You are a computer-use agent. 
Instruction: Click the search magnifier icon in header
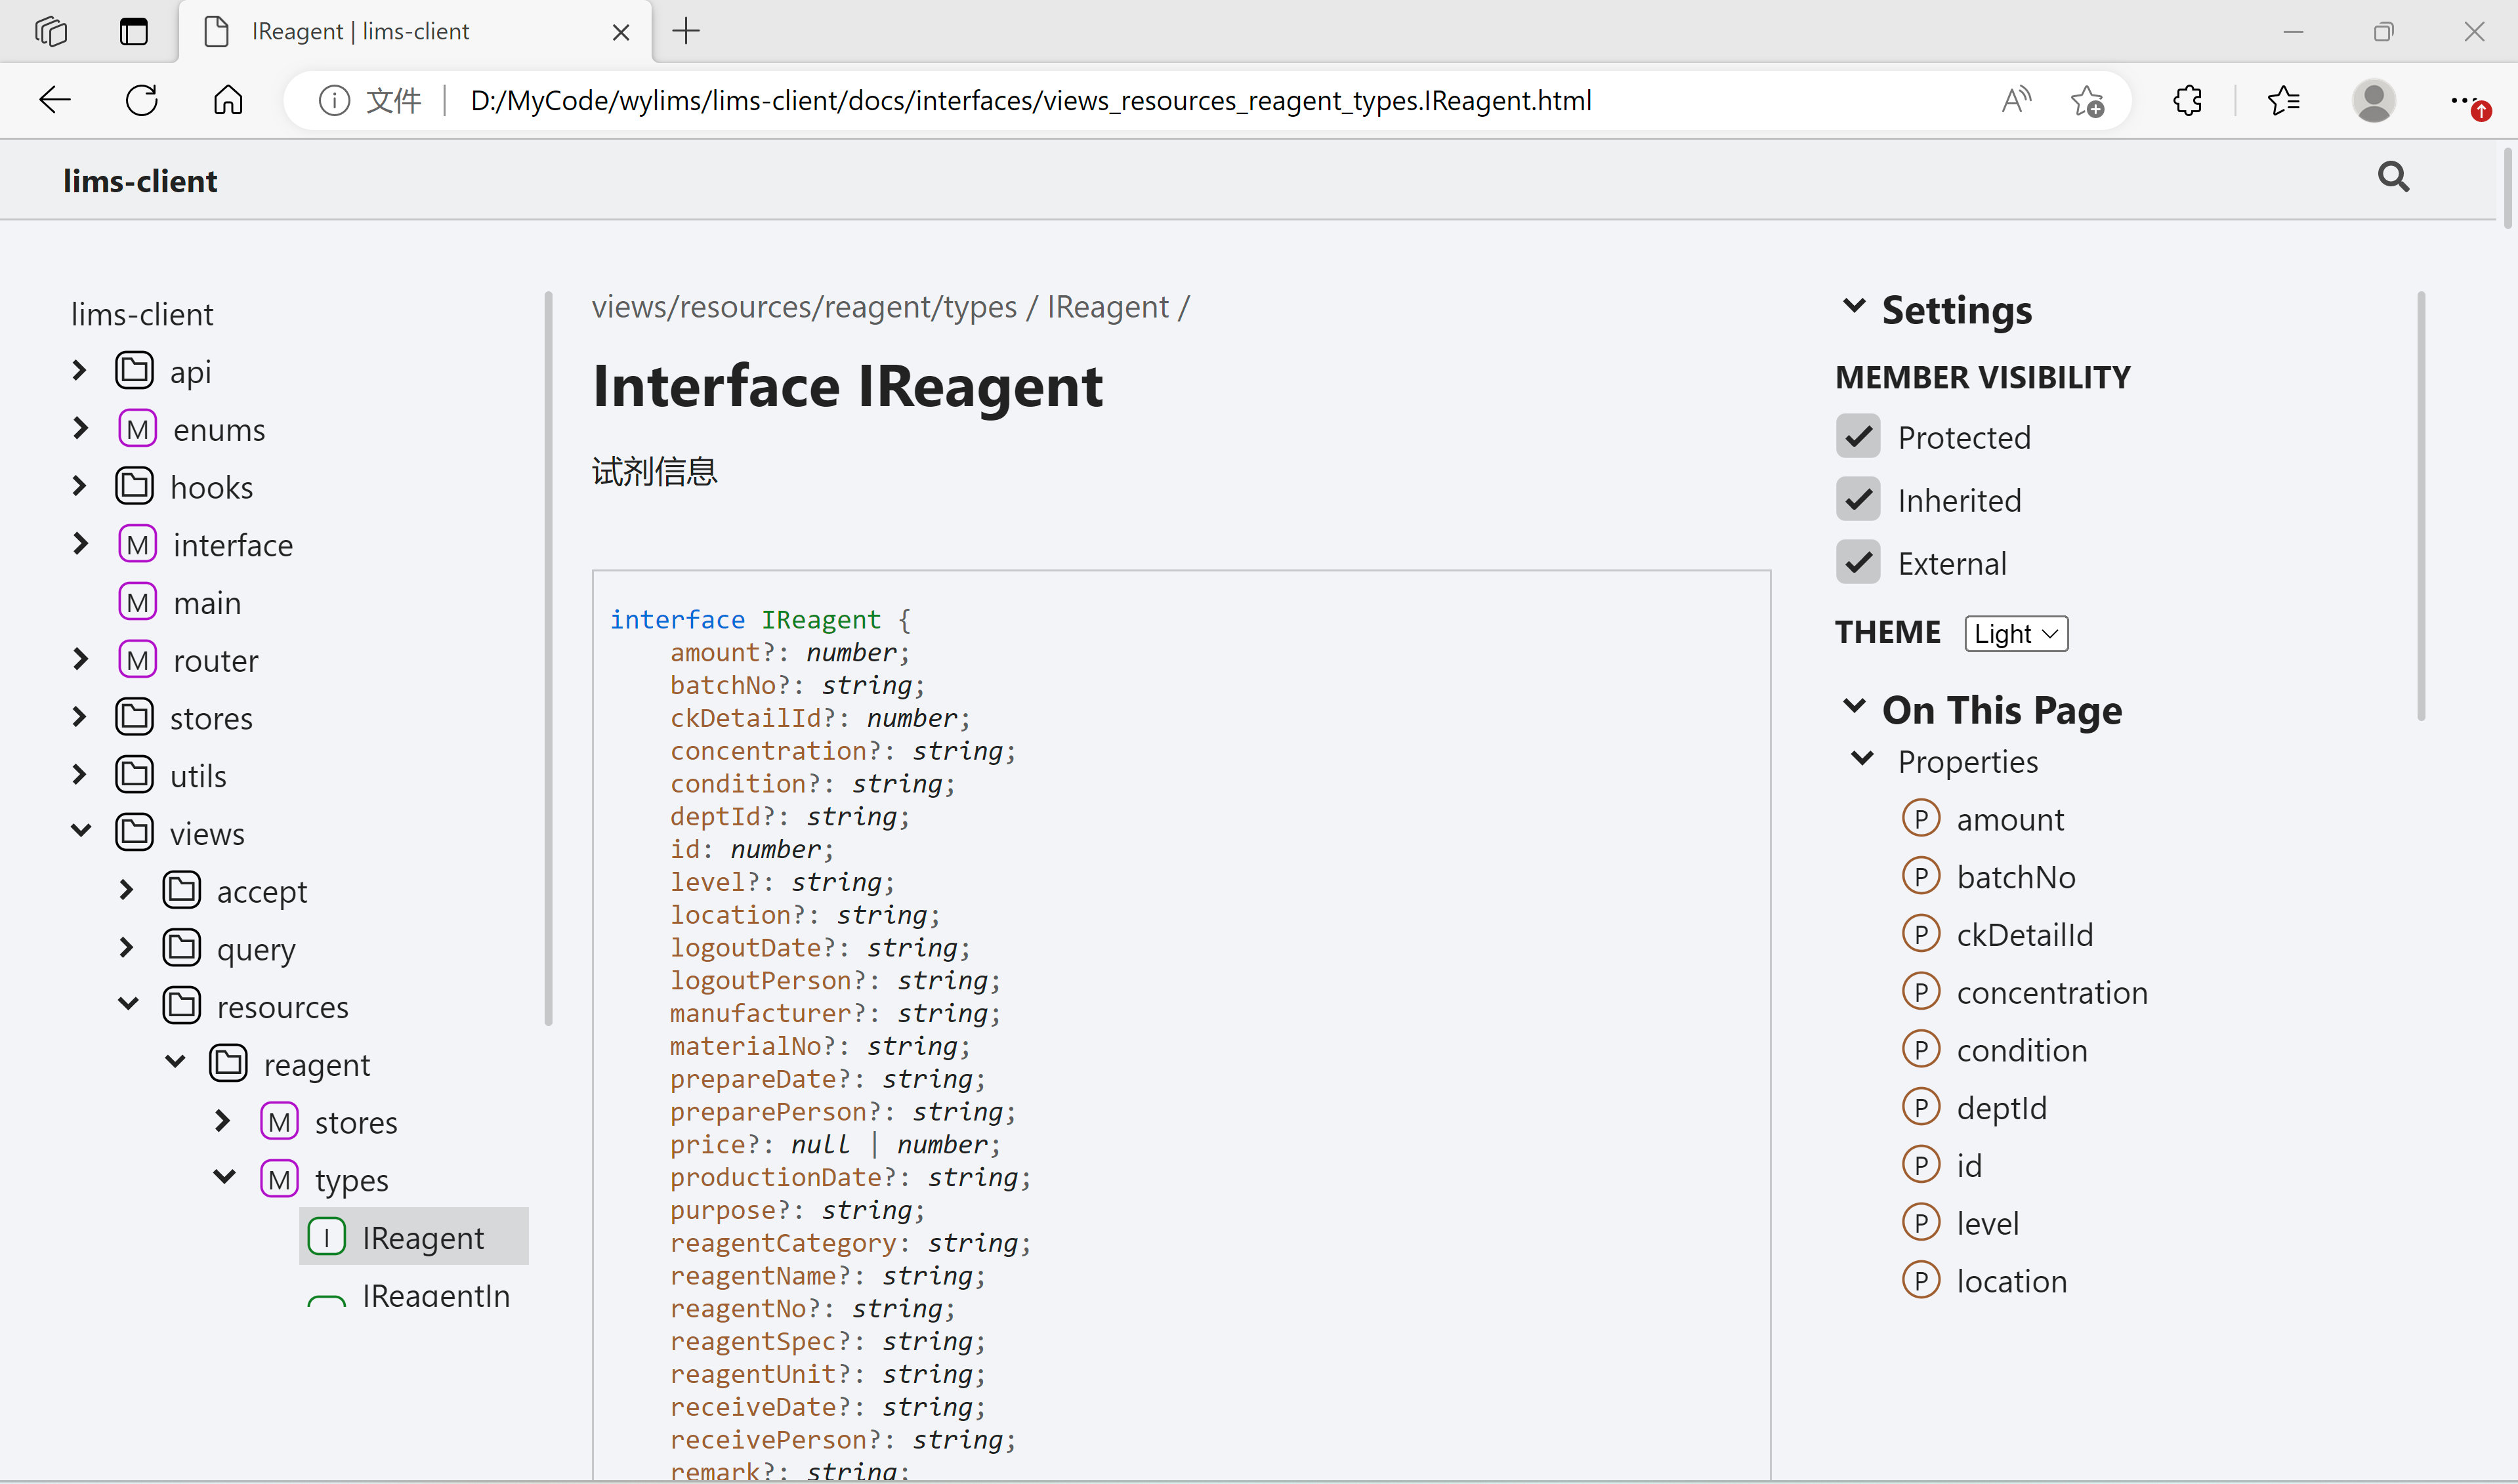pos(2392,177)
